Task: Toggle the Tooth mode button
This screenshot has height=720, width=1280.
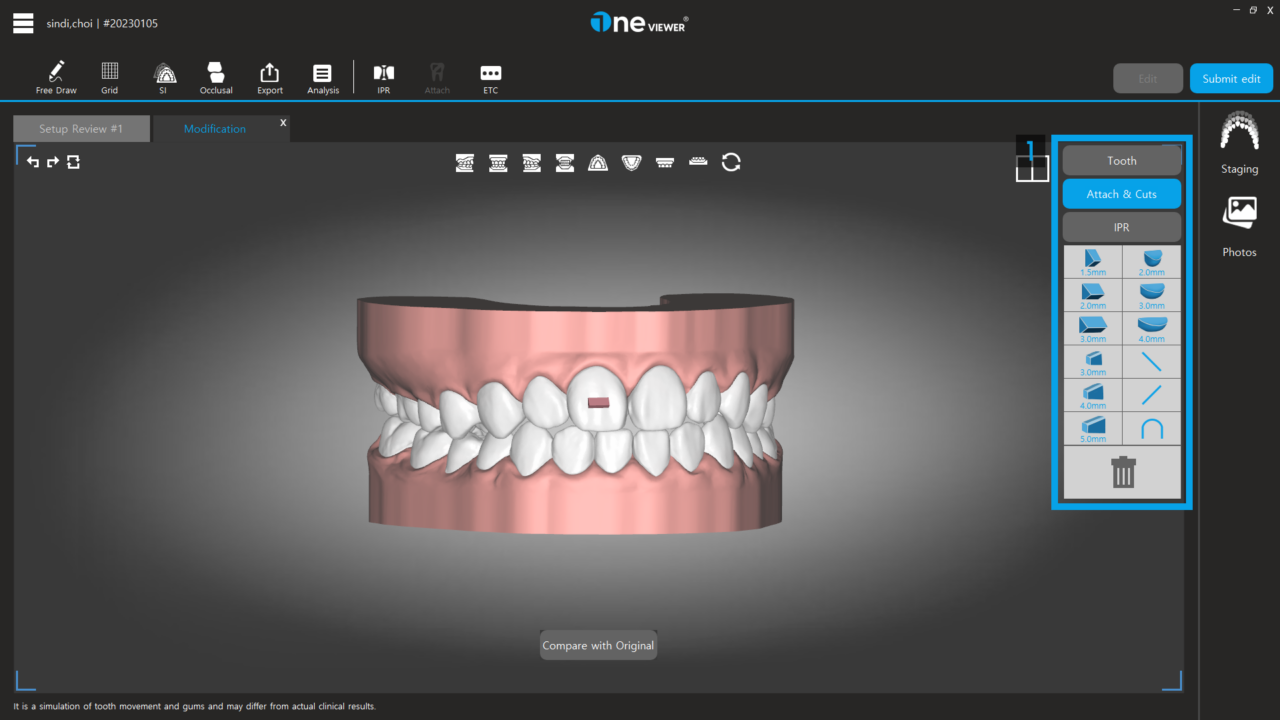Action: pos(1121,160)
